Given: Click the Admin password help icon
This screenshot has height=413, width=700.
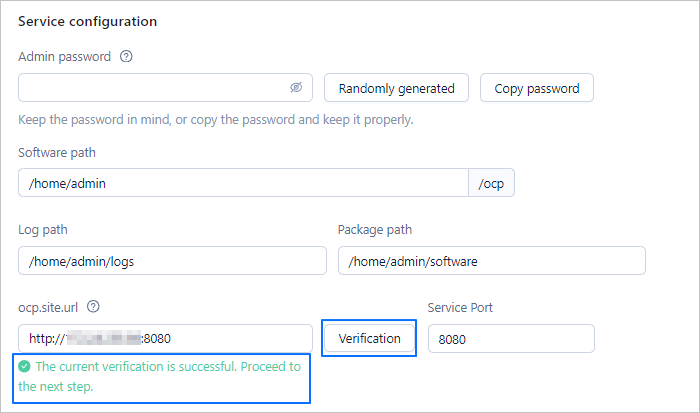Looking at the screenshot, I should tap(126, 57).
